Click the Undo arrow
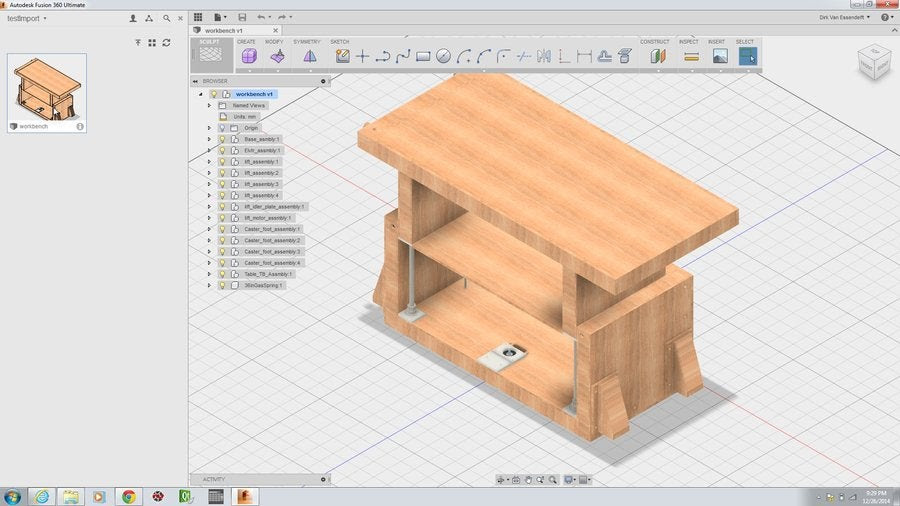This screenshot has width=900, height=506. [261, 17]
